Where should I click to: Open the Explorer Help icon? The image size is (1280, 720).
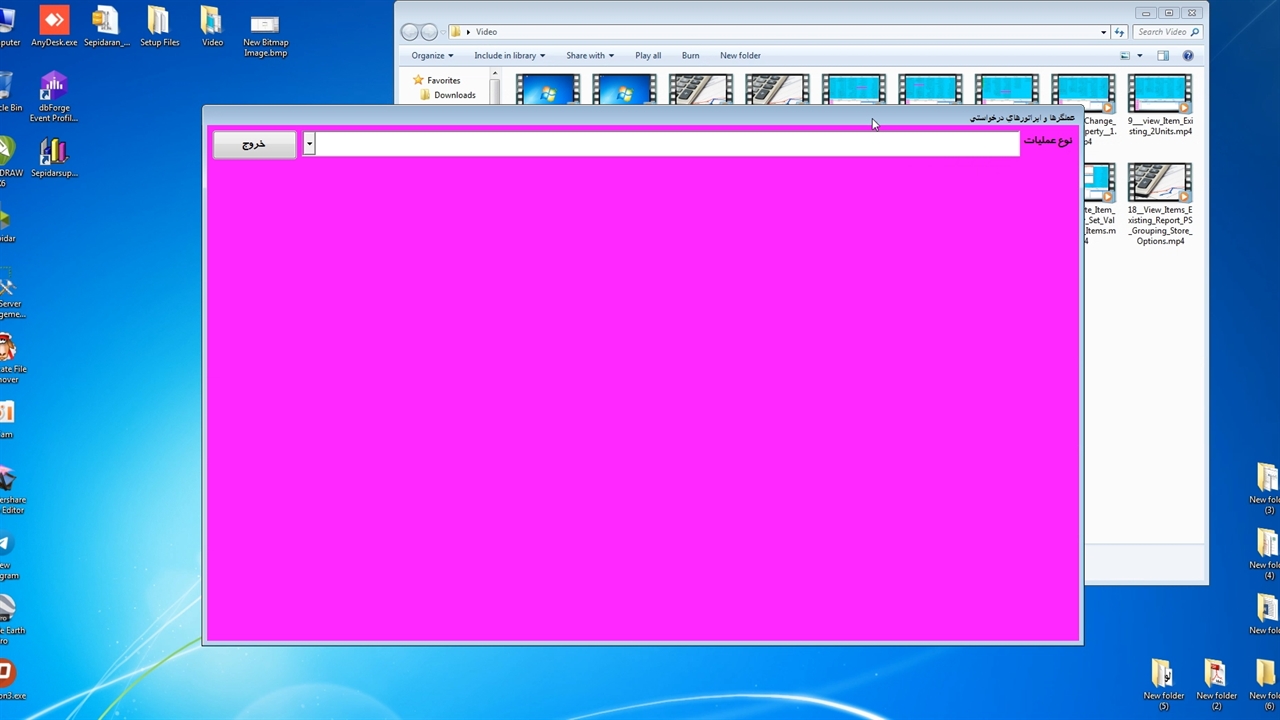1188,56
